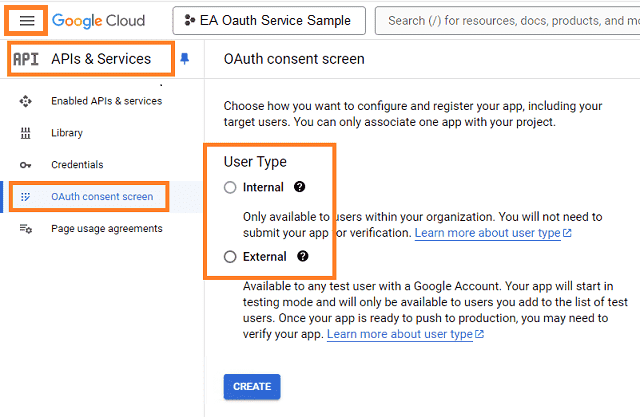Toggle the pin icon for APIs & Services

(184, 59)
